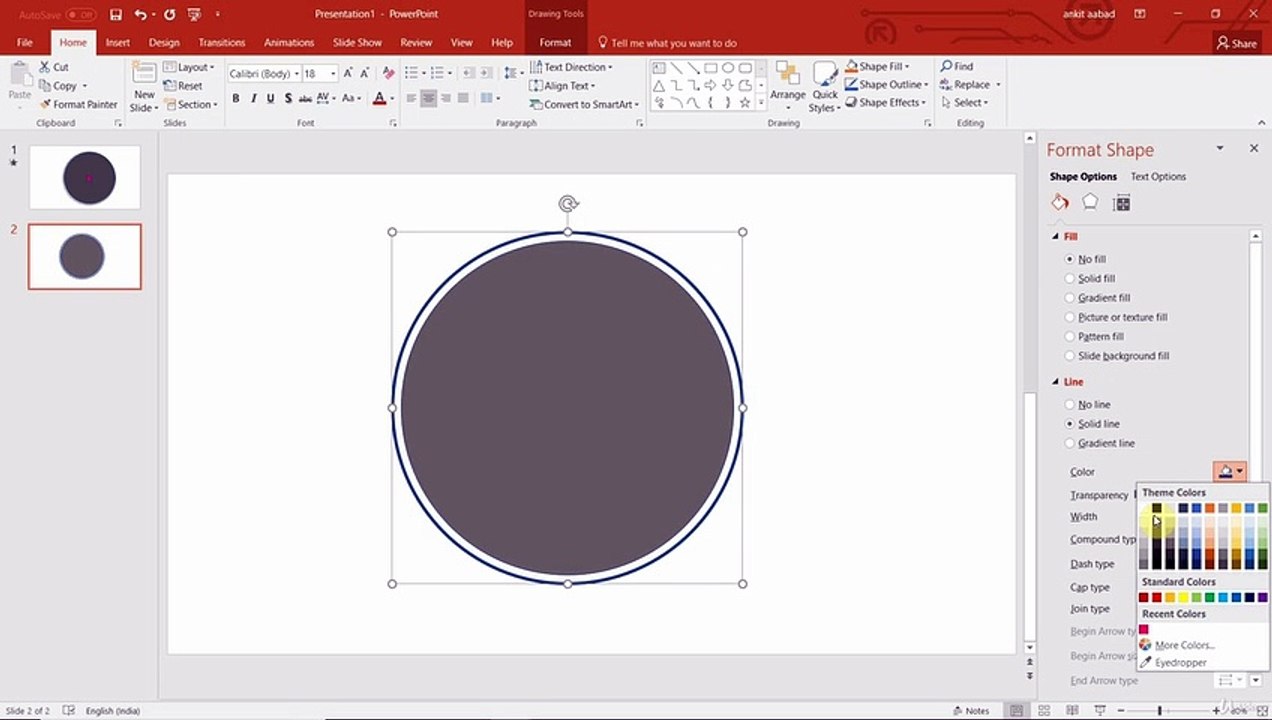Apply strikethrough to text
The image size is (1272, 720).
305,98
